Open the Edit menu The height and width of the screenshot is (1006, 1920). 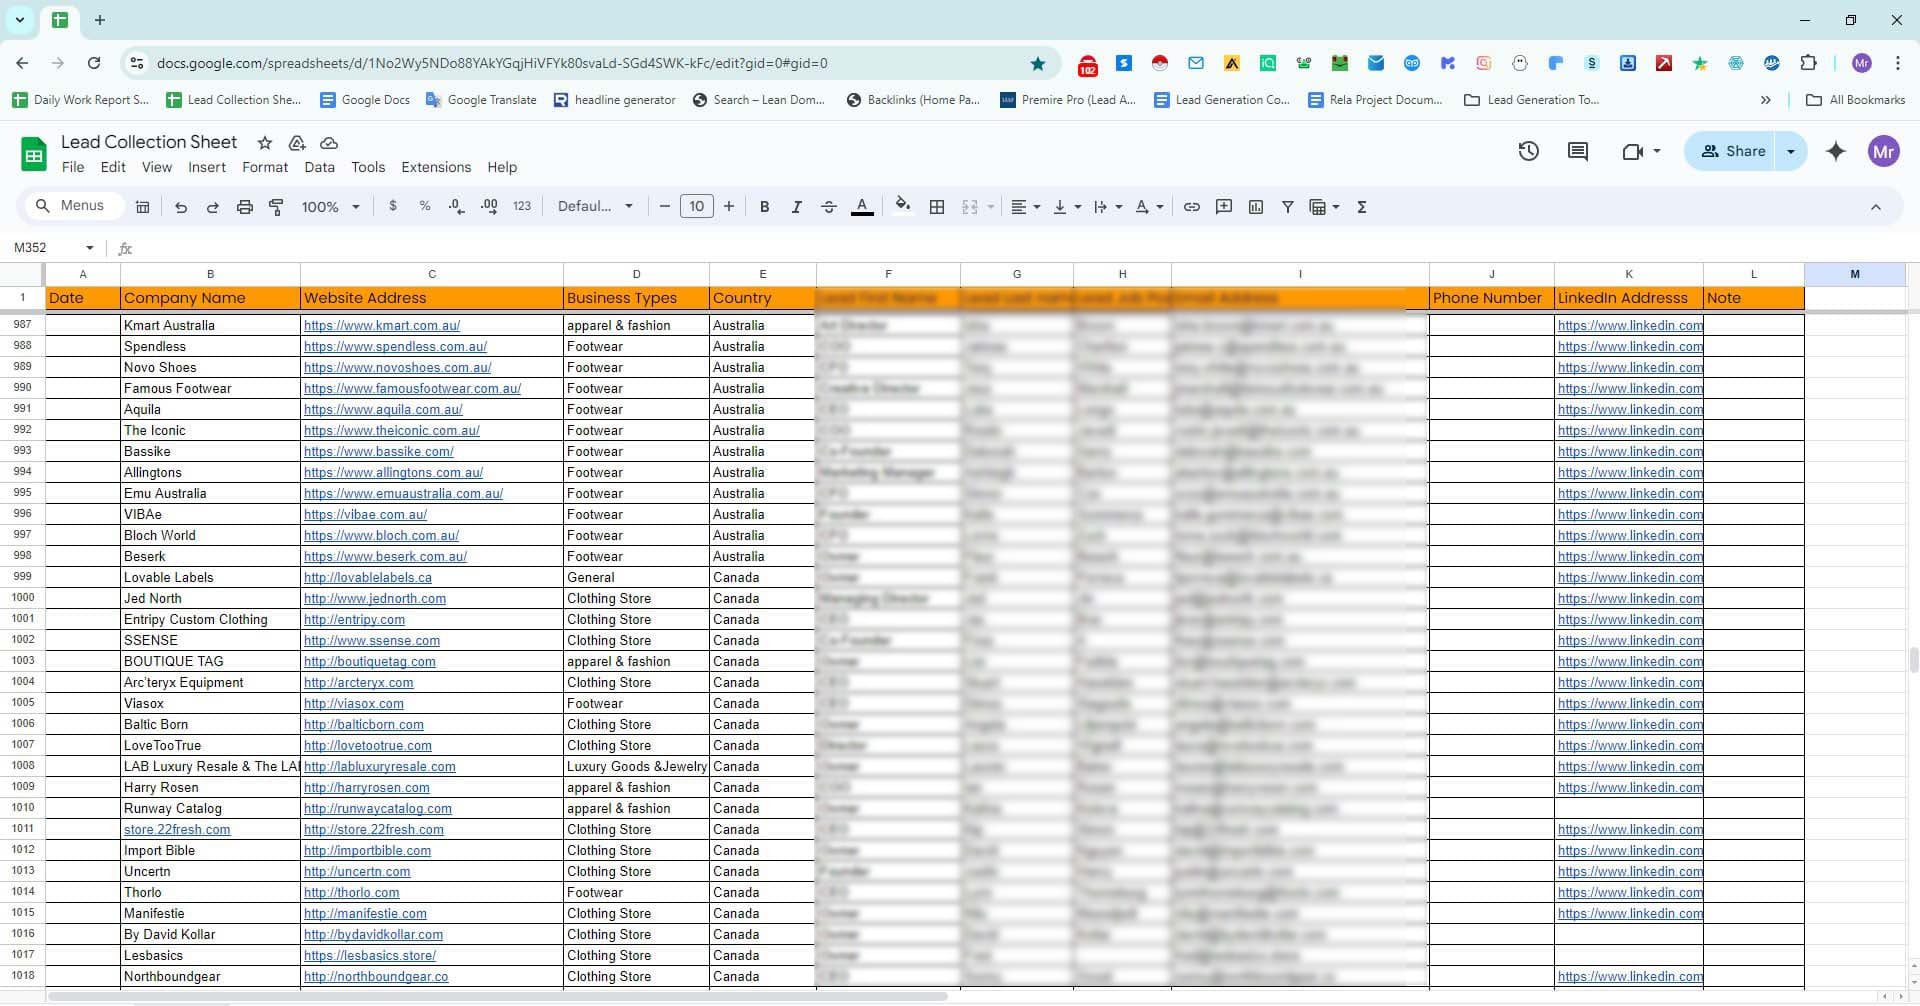[x=113, y=168]
